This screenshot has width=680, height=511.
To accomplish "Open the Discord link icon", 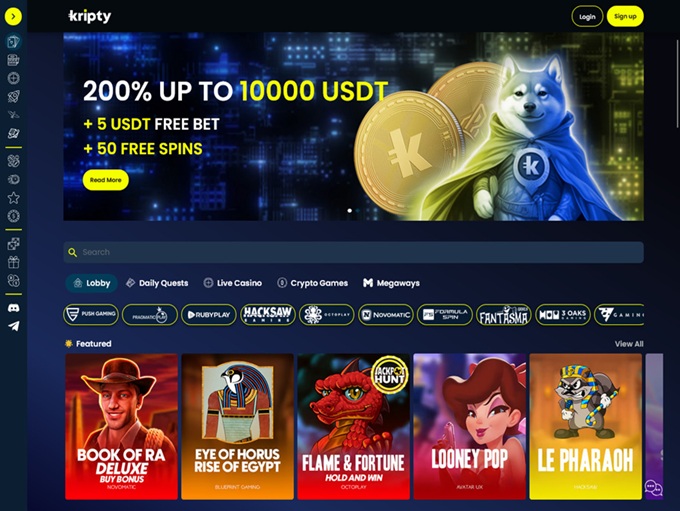I will 13,308.
